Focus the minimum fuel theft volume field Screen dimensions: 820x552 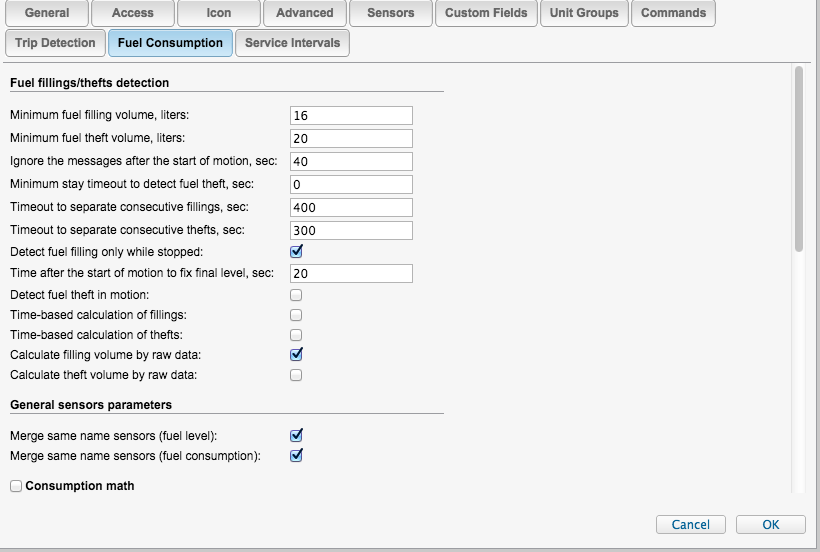coord(351,138)
